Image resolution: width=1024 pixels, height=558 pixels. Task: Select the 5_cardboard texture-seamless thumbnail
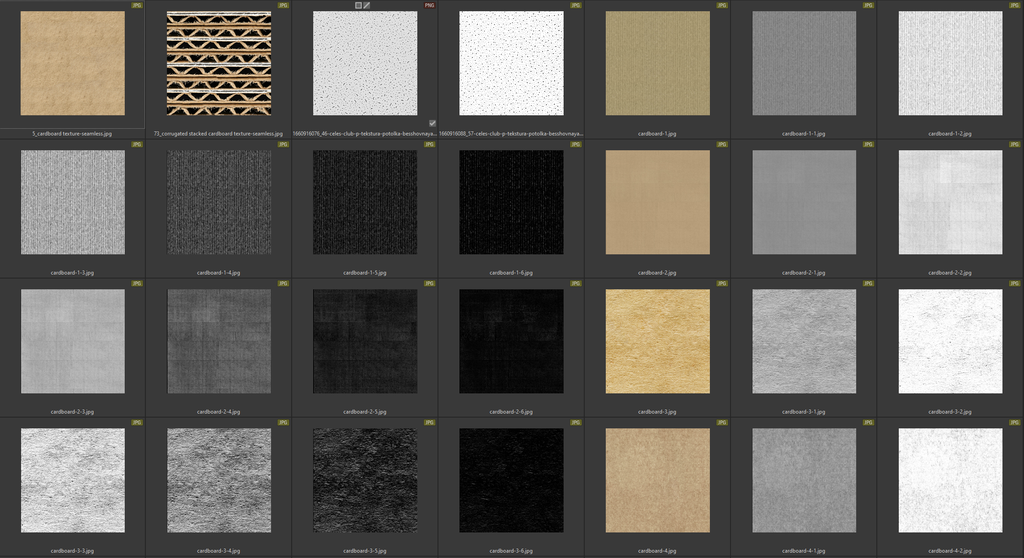pos(72,64)
